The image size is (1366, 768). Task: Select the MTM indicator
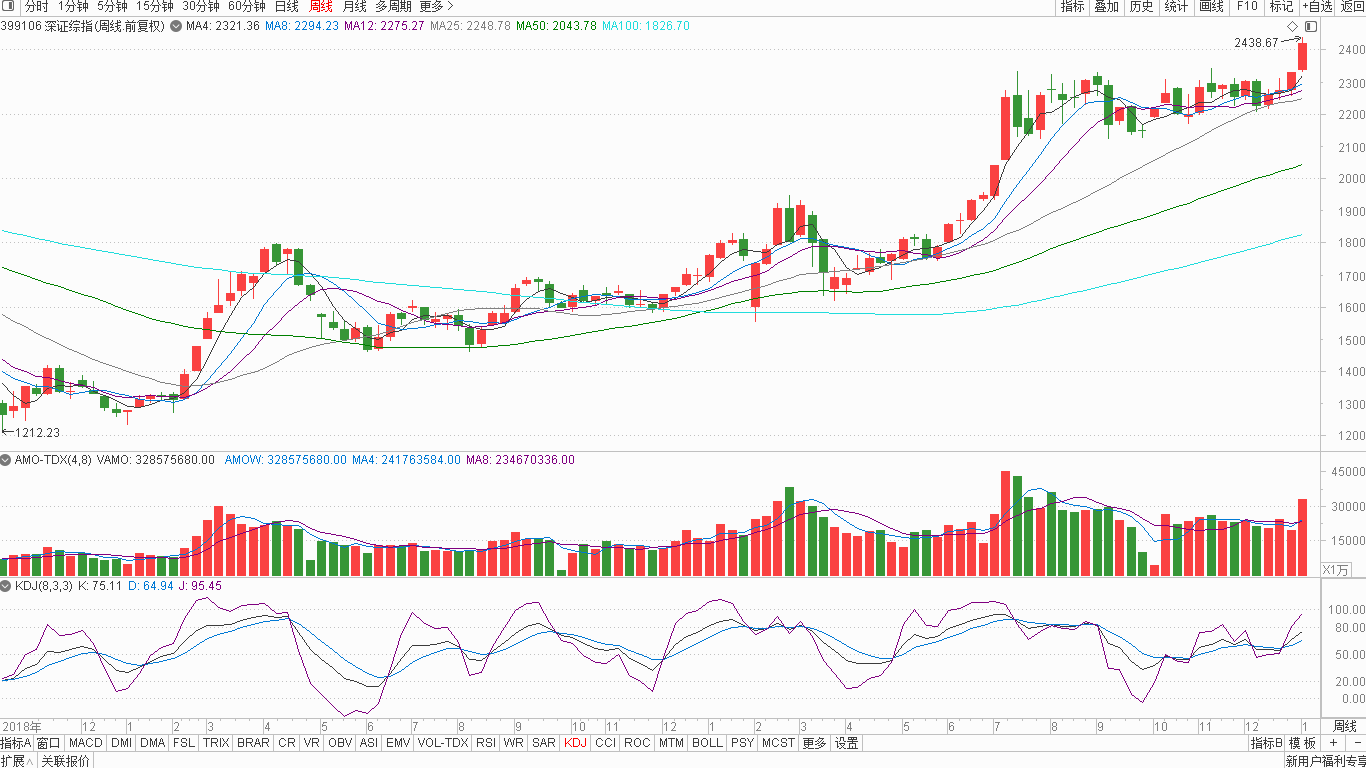(x=672, y=743)
